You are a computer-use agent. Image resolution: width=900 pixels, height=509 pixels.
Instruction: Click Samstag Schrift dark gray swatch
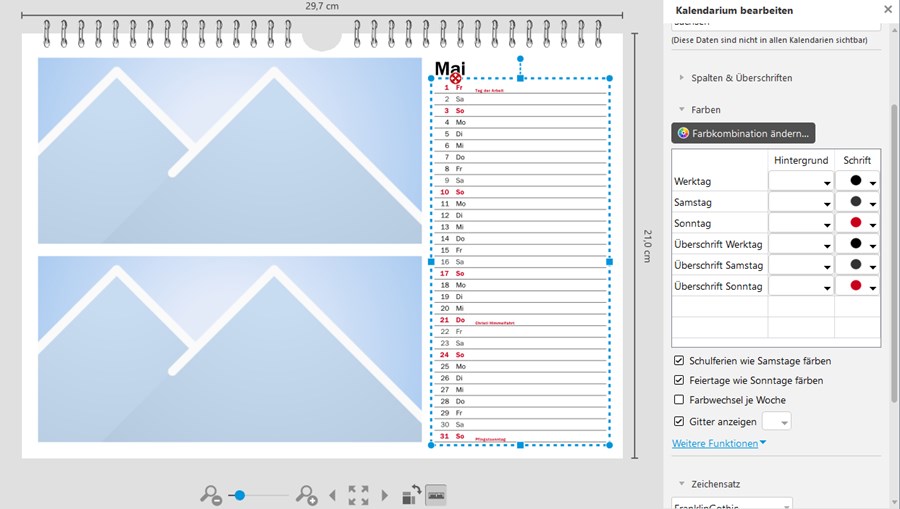(856, 201)
